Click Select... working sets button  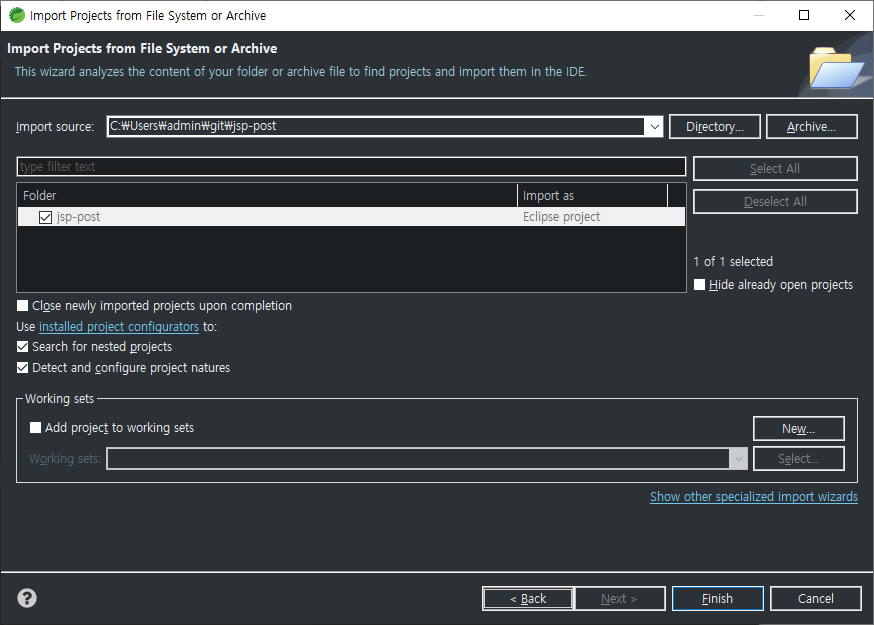(x=798, y=459)
